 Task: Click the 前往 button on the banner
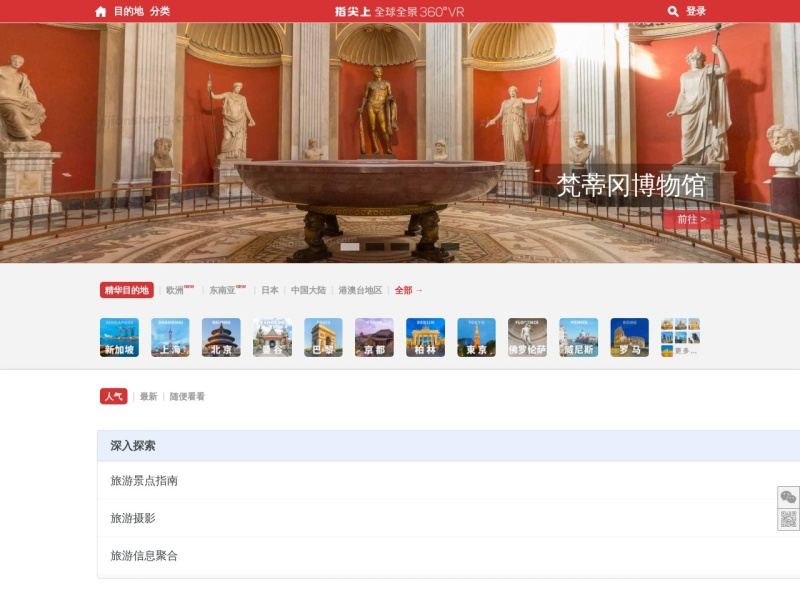pyautogui.click(x=692, y=219)
